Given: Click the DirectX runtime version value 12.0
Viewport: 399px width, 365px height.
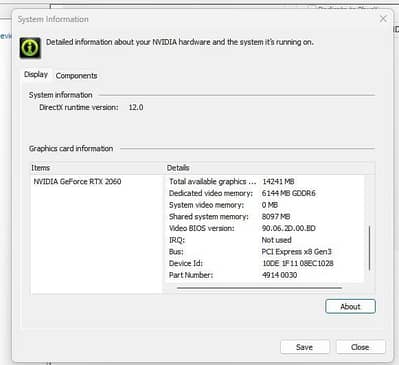Looking at the screenshot, I should click(x=136, y=108).
